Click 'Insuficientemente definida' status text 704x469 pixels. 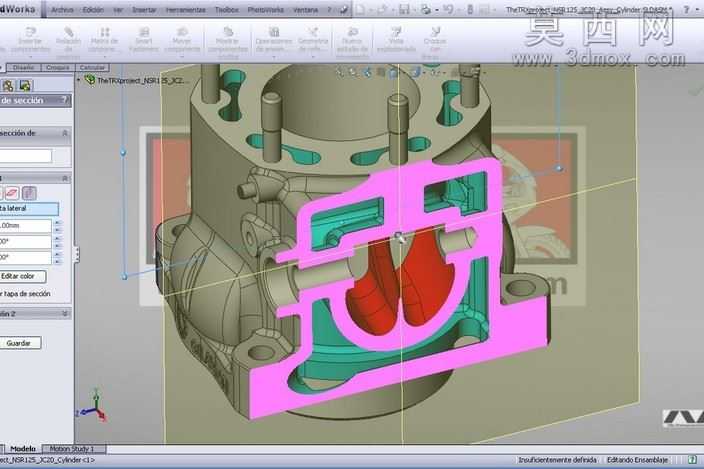558,460
